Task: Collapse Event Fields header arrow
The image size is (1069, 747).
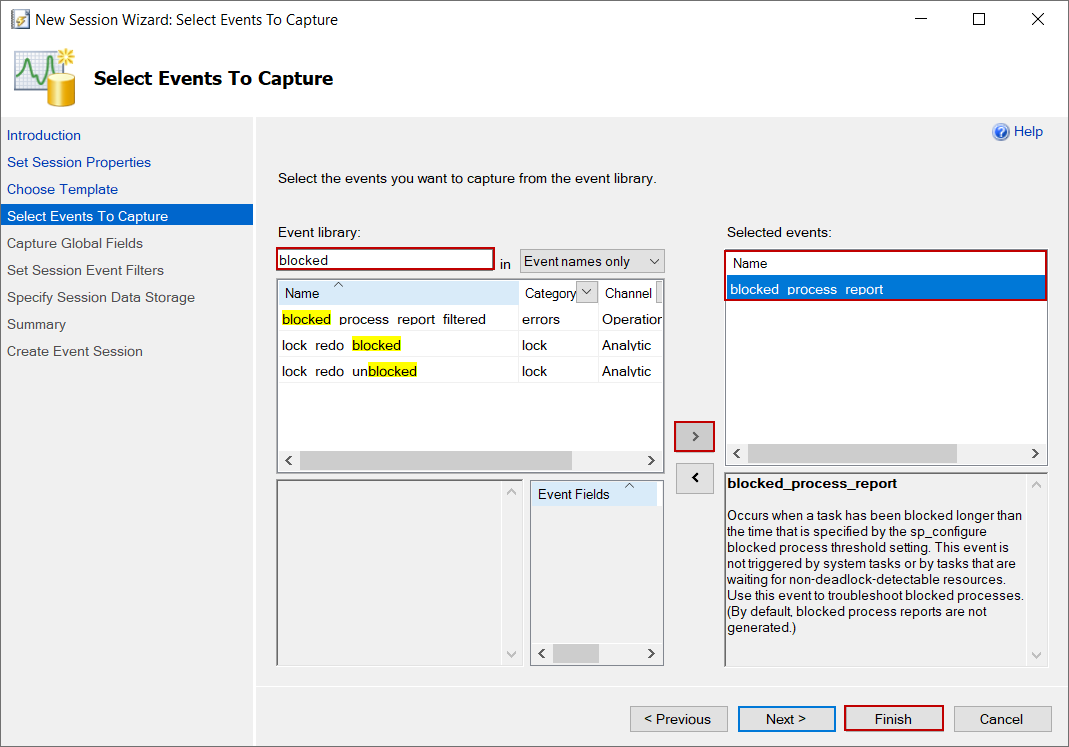Action: click(x=629, y=486)
